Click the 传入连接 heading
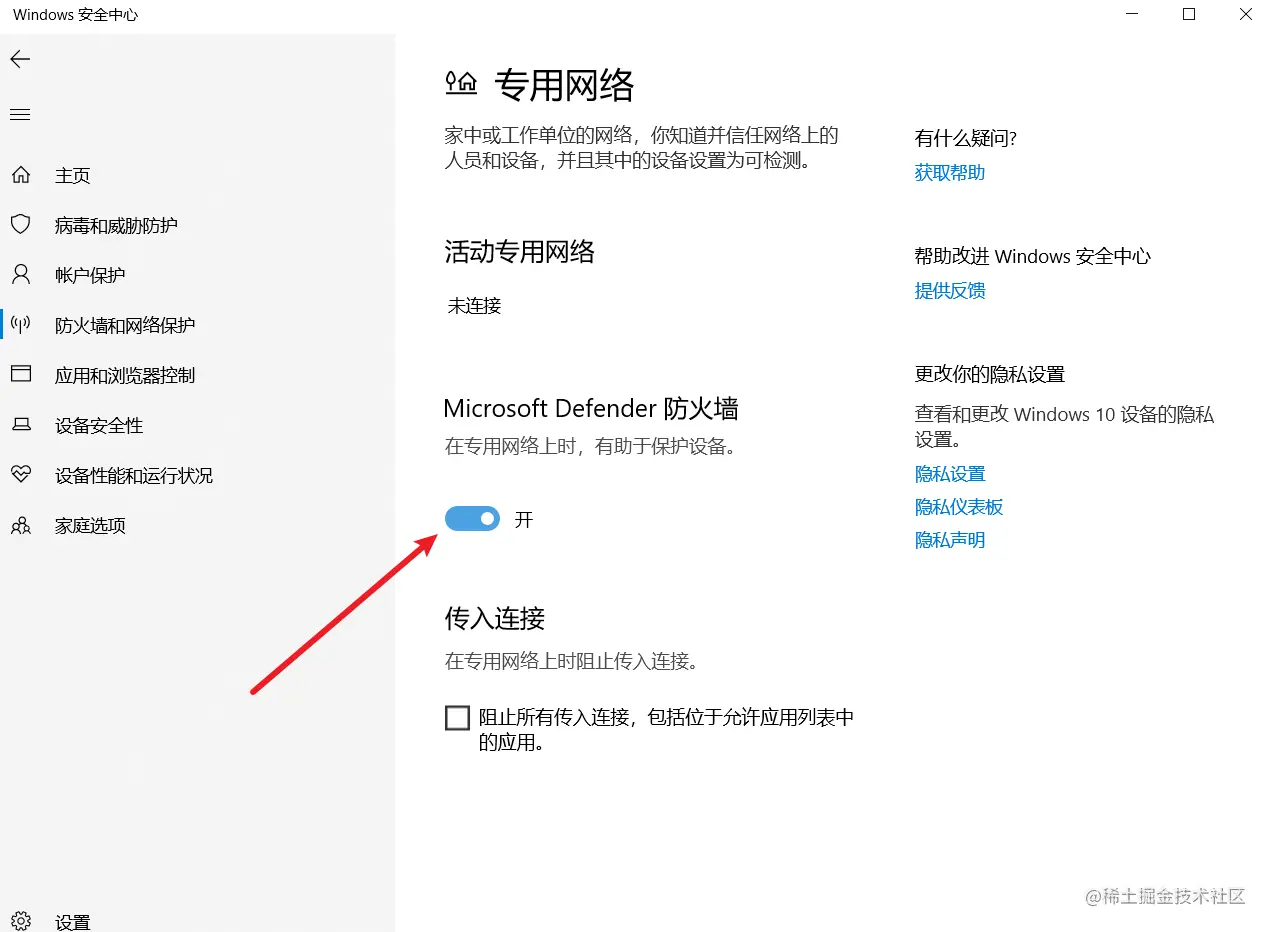1271x932 pixels. tap(494, 618)
